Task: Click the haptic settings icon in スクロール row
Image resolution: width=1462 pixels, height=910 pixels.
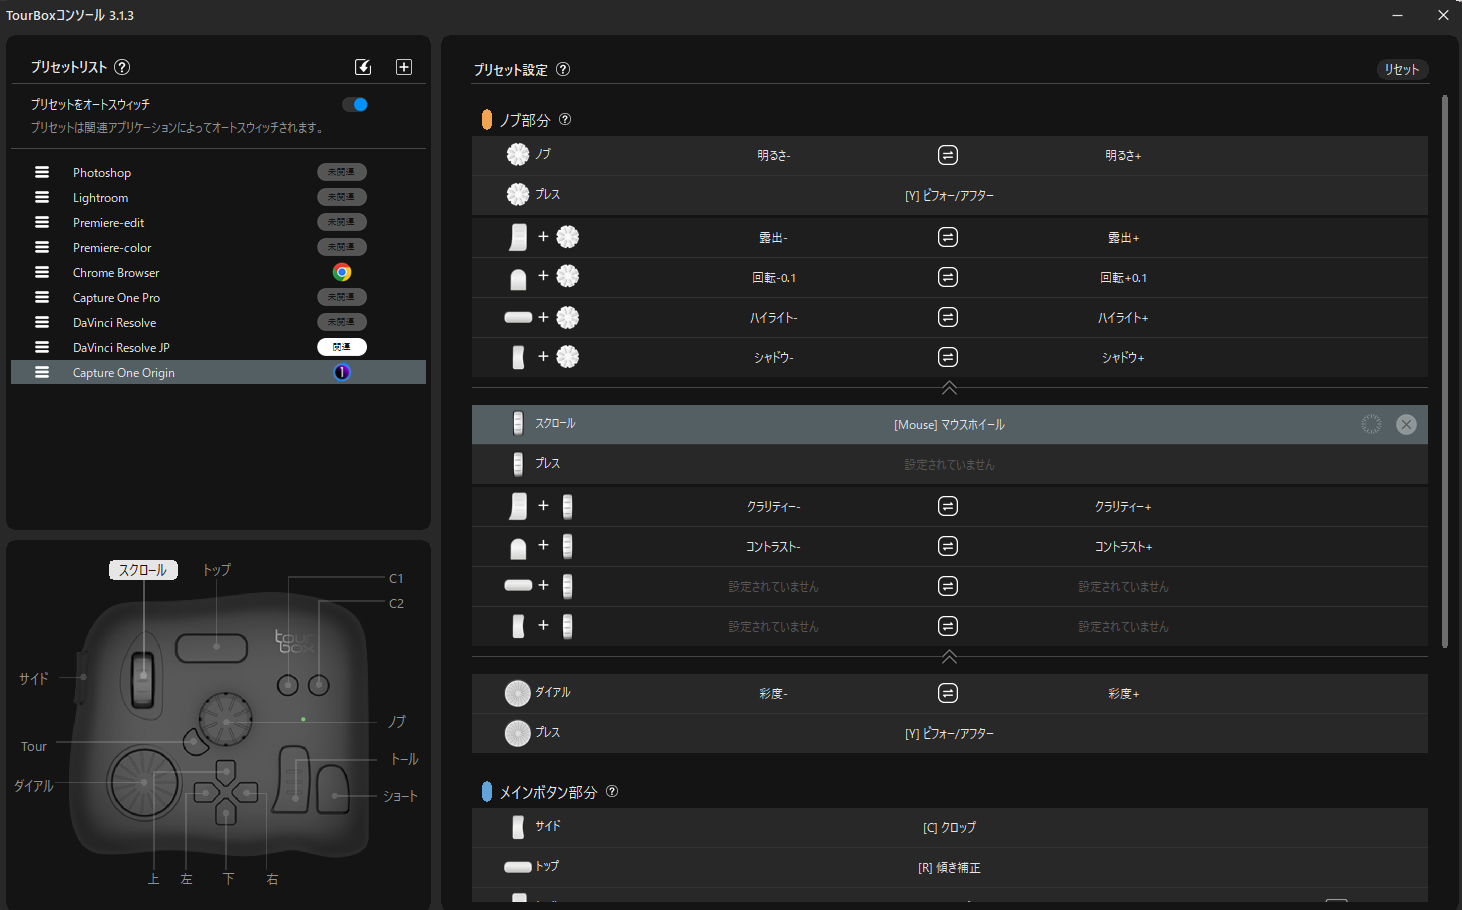Action: point(1371,425)
